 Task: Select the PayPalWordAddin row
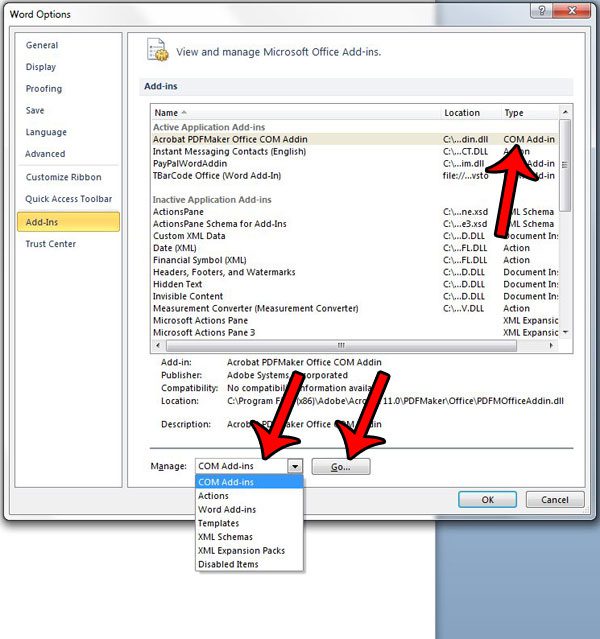click(x=355, y=164)
